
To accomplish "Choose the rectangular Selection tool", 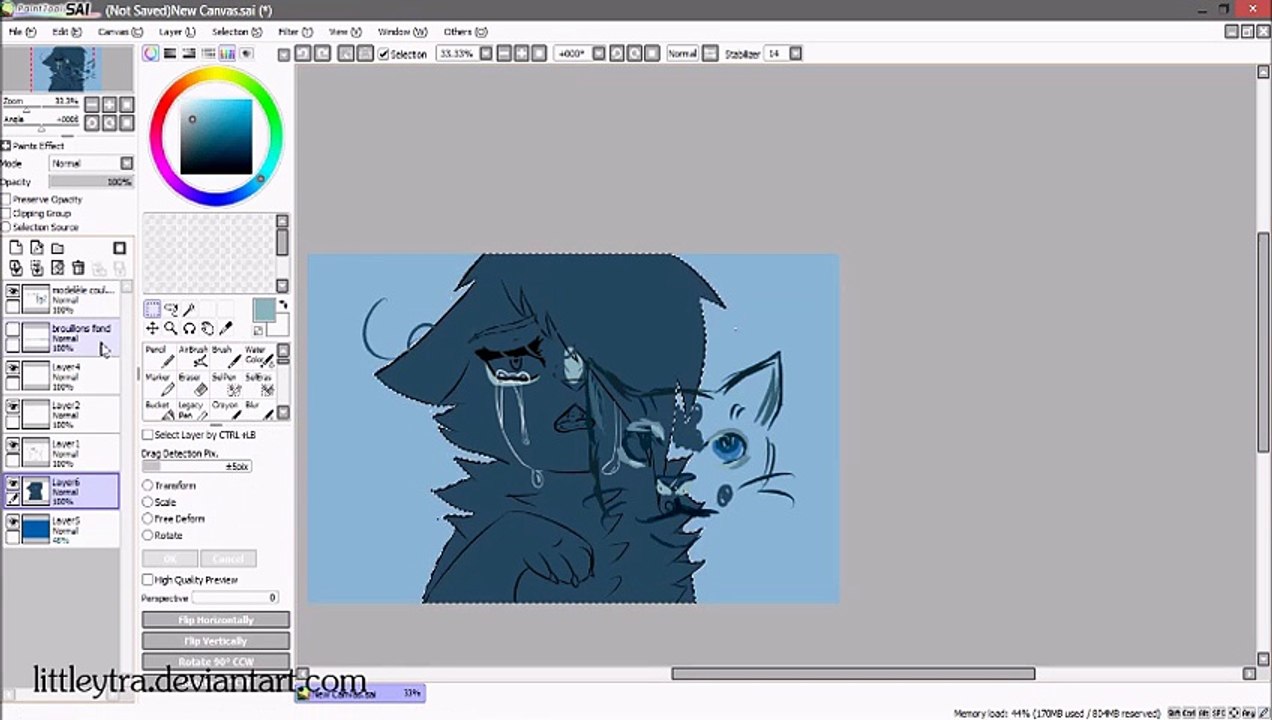I will tap(152, 309).
